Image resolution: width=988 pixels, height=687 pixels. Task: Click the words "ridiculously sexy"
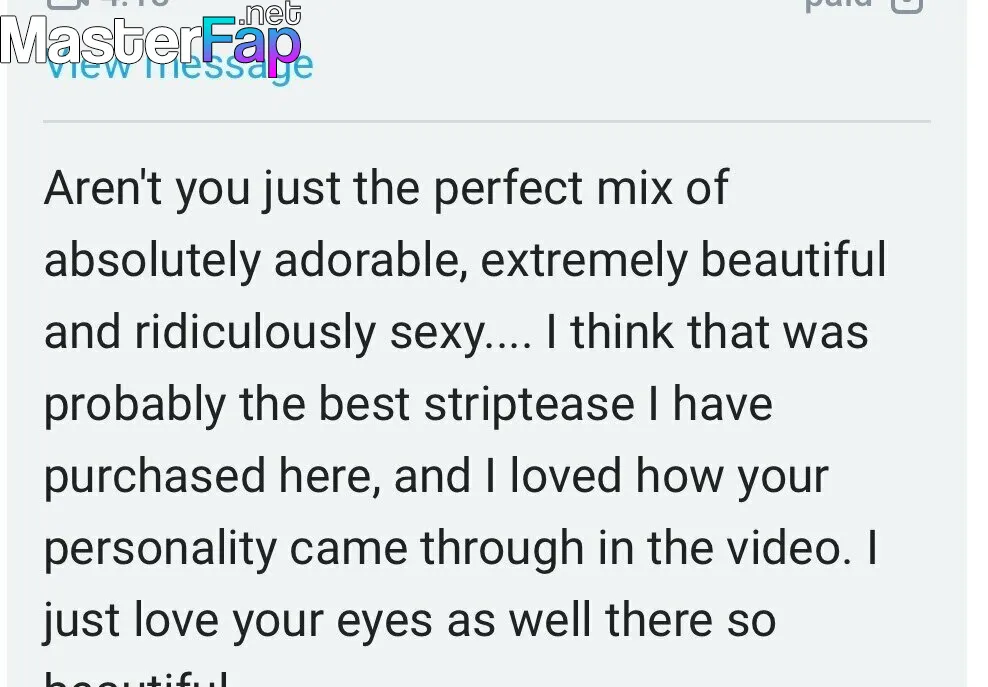tap(311, 332)
